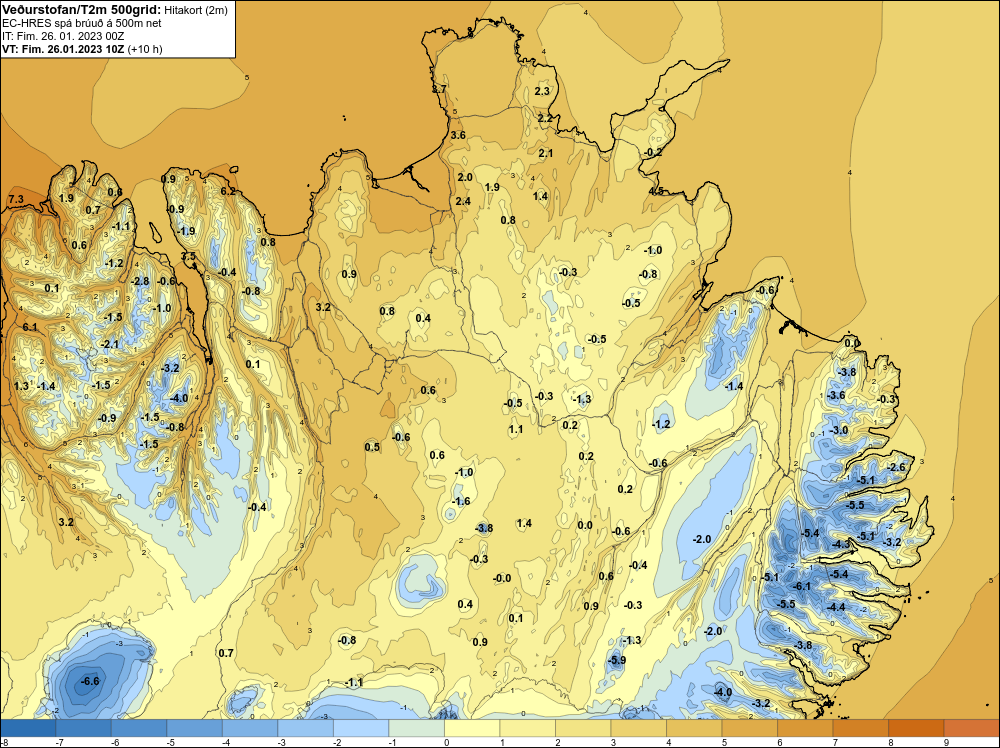Click the '5' tick label on the color scale
Screen dimensions: 1000x748
point(724,742)
